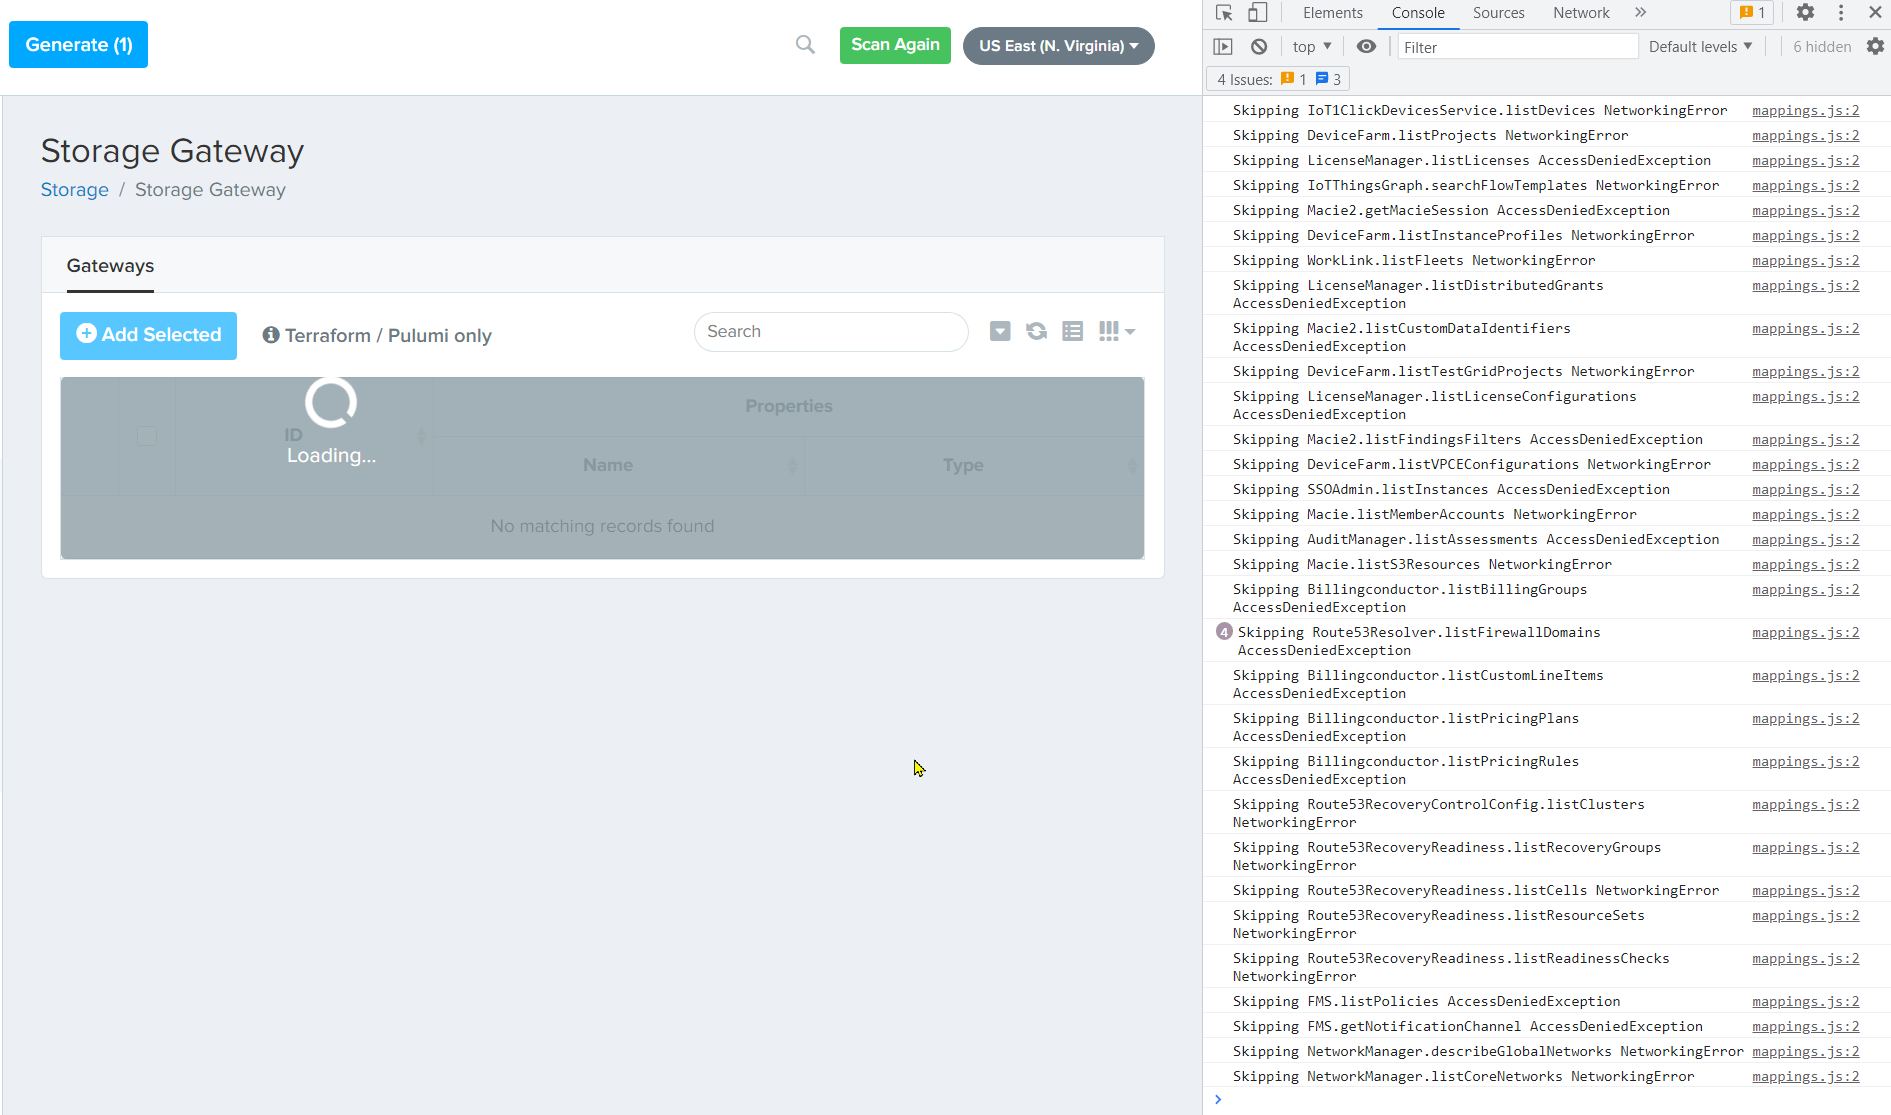Select 'Skipping Macie.listS3Resources NetworkingError' log line
The height and width of the screenshot is (1115, 1891).
[1422, 565]
